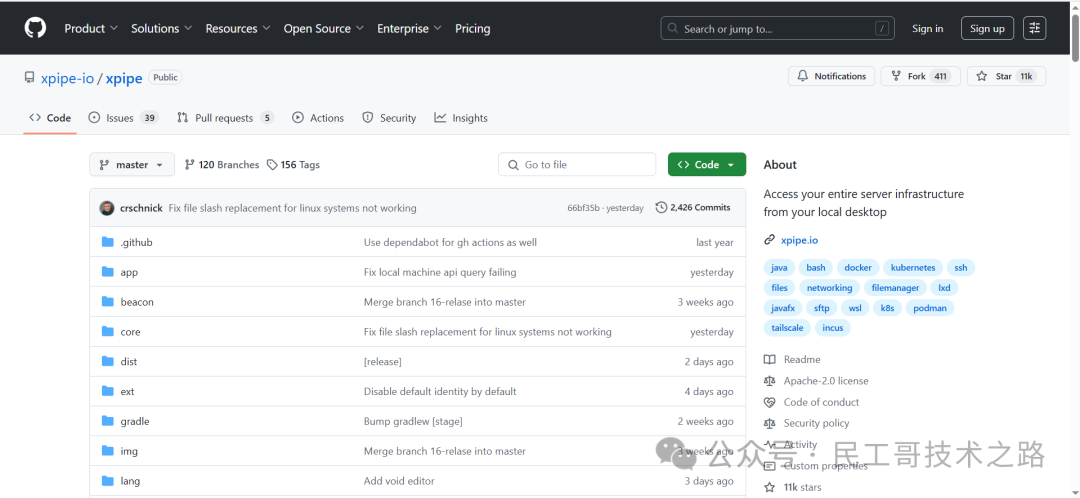View the 120 Branches link

[222, 165]
